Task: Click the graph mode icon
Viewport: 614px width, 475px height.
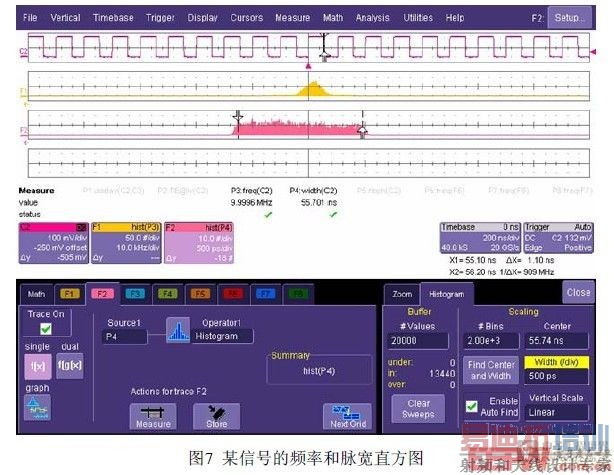Action: pyautogui.click(x=38, y=408)
